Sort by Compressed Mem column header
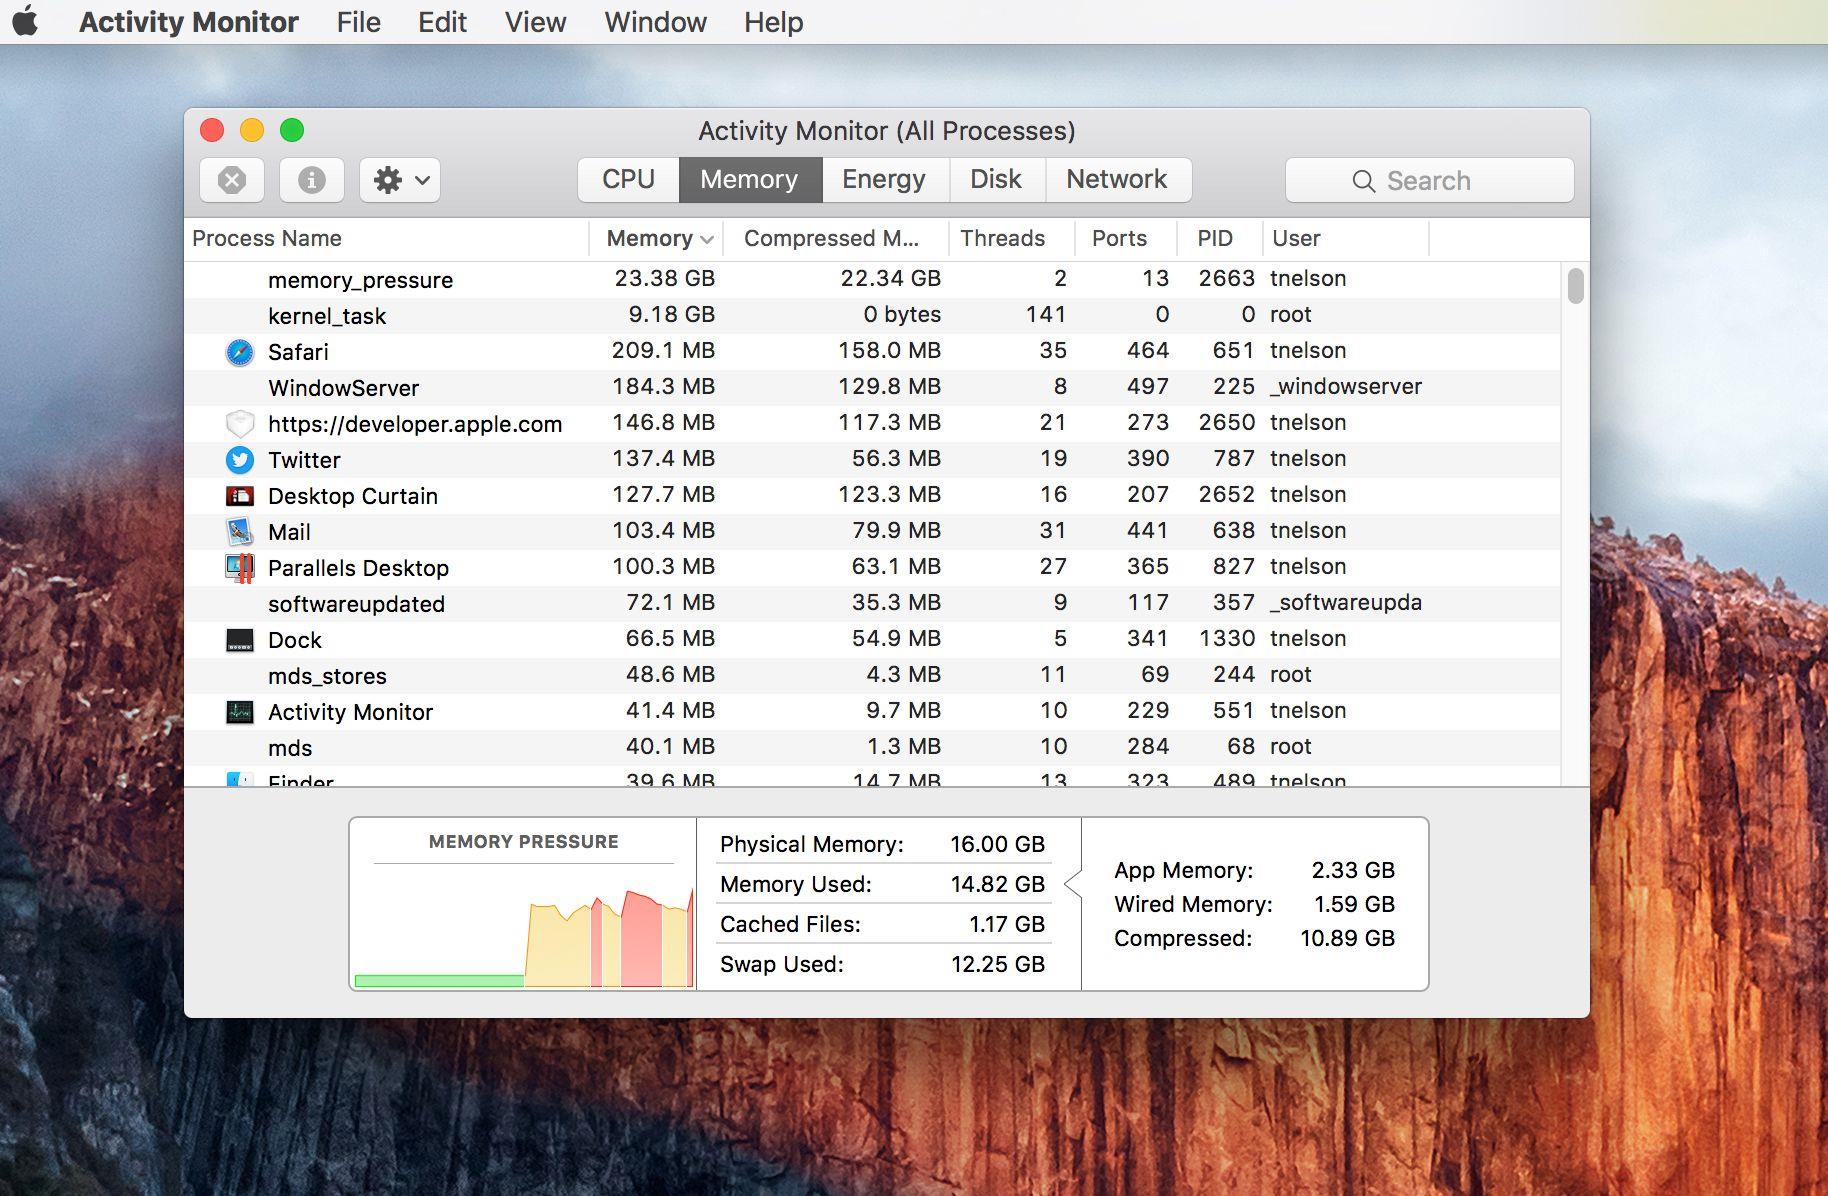1828x1196 pixels. (x=835, y=239)
